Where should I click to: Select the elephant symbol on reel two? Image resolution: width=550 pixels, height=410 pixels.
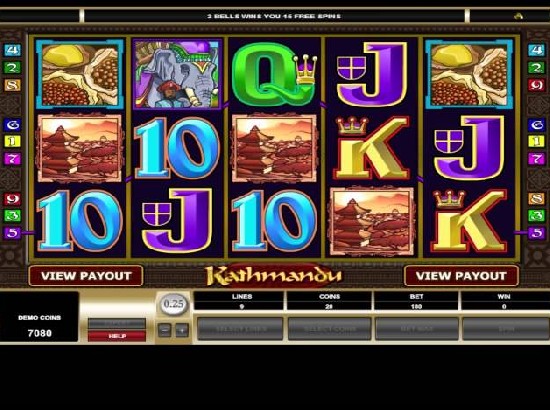178,74
